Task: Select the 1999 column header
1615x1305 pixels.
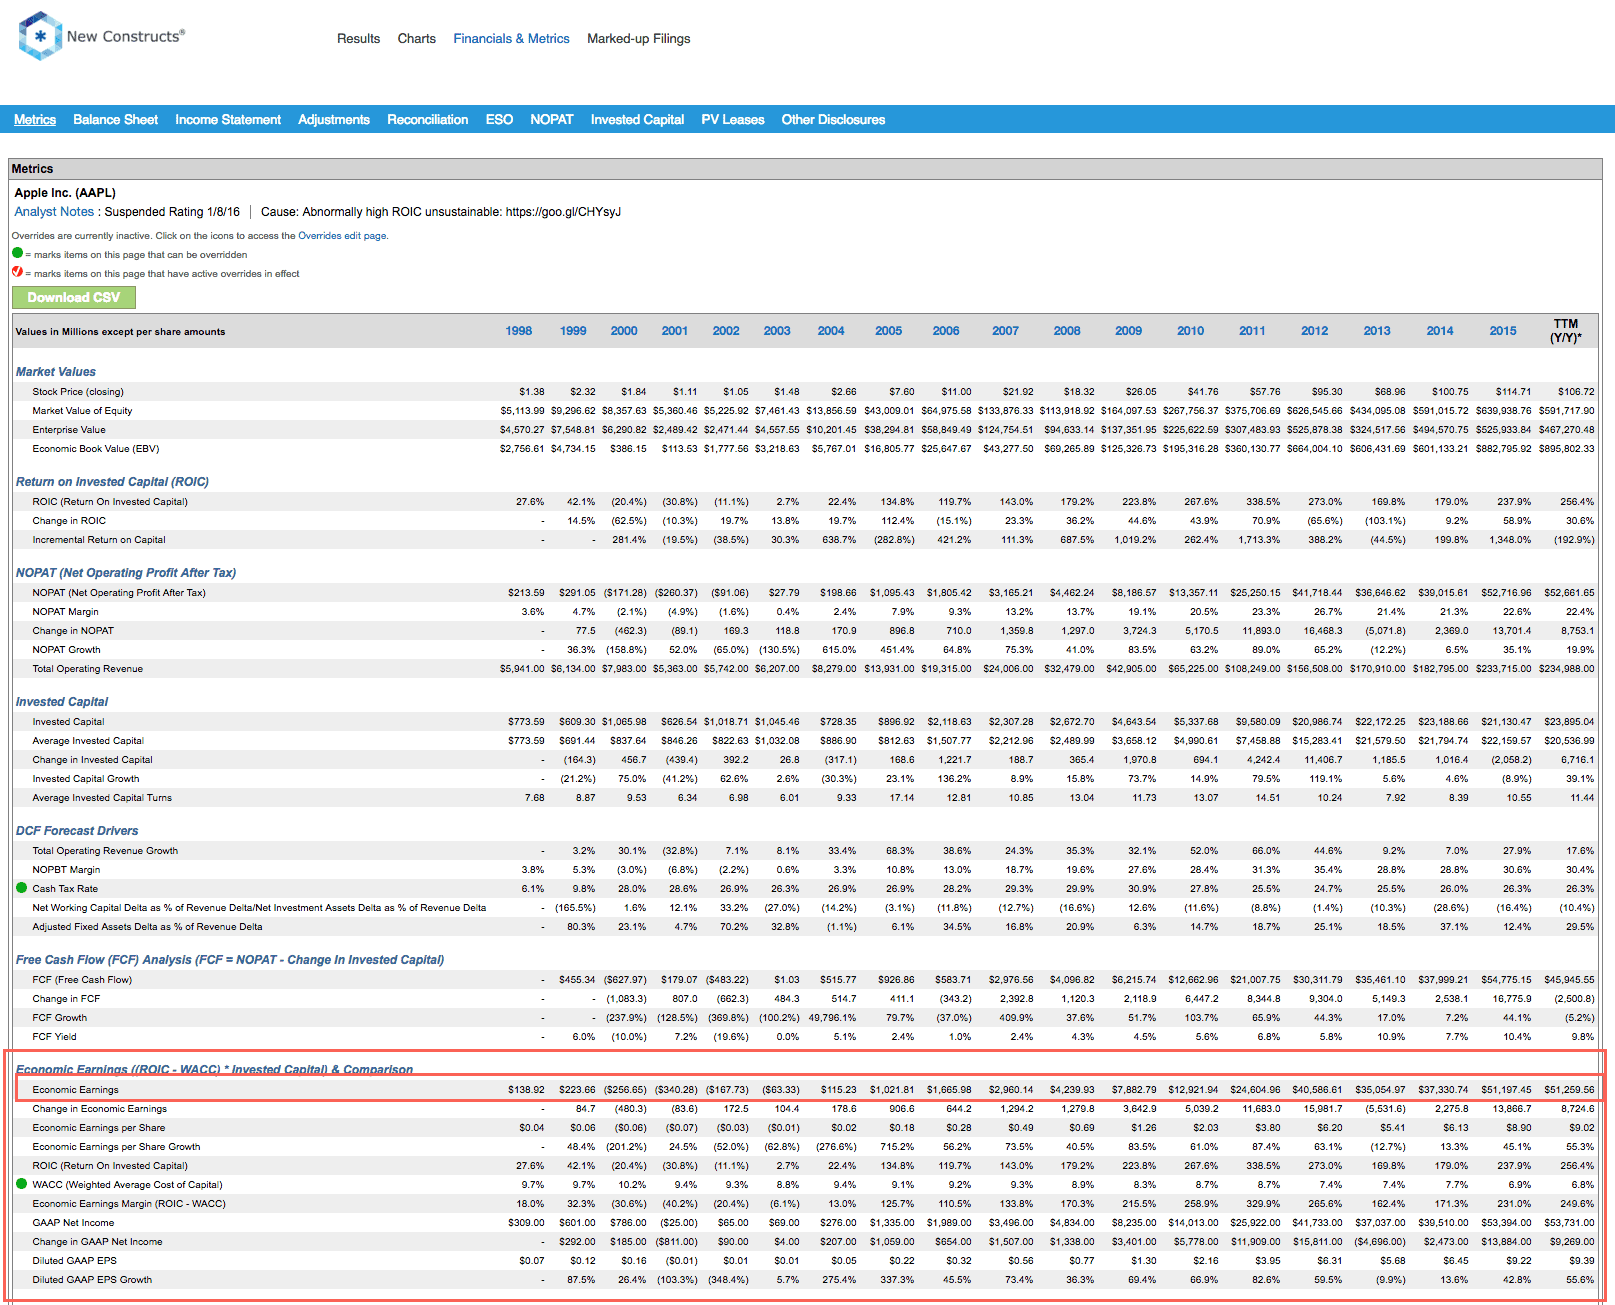Action: pyautogui.click(x=573, y=331)
